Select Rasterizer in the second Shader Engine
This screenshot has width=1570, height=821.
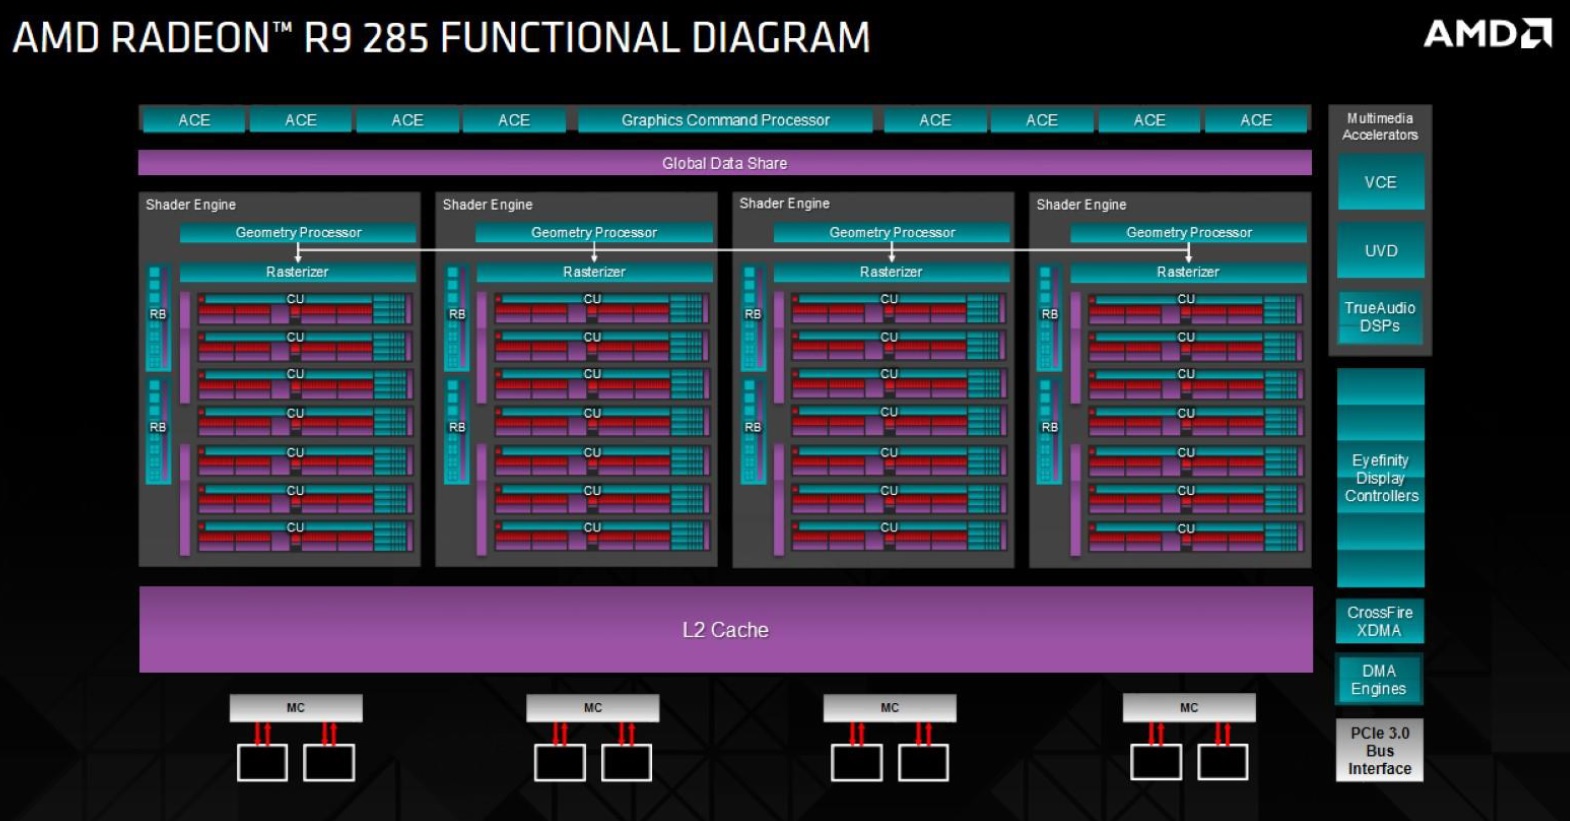594,271
